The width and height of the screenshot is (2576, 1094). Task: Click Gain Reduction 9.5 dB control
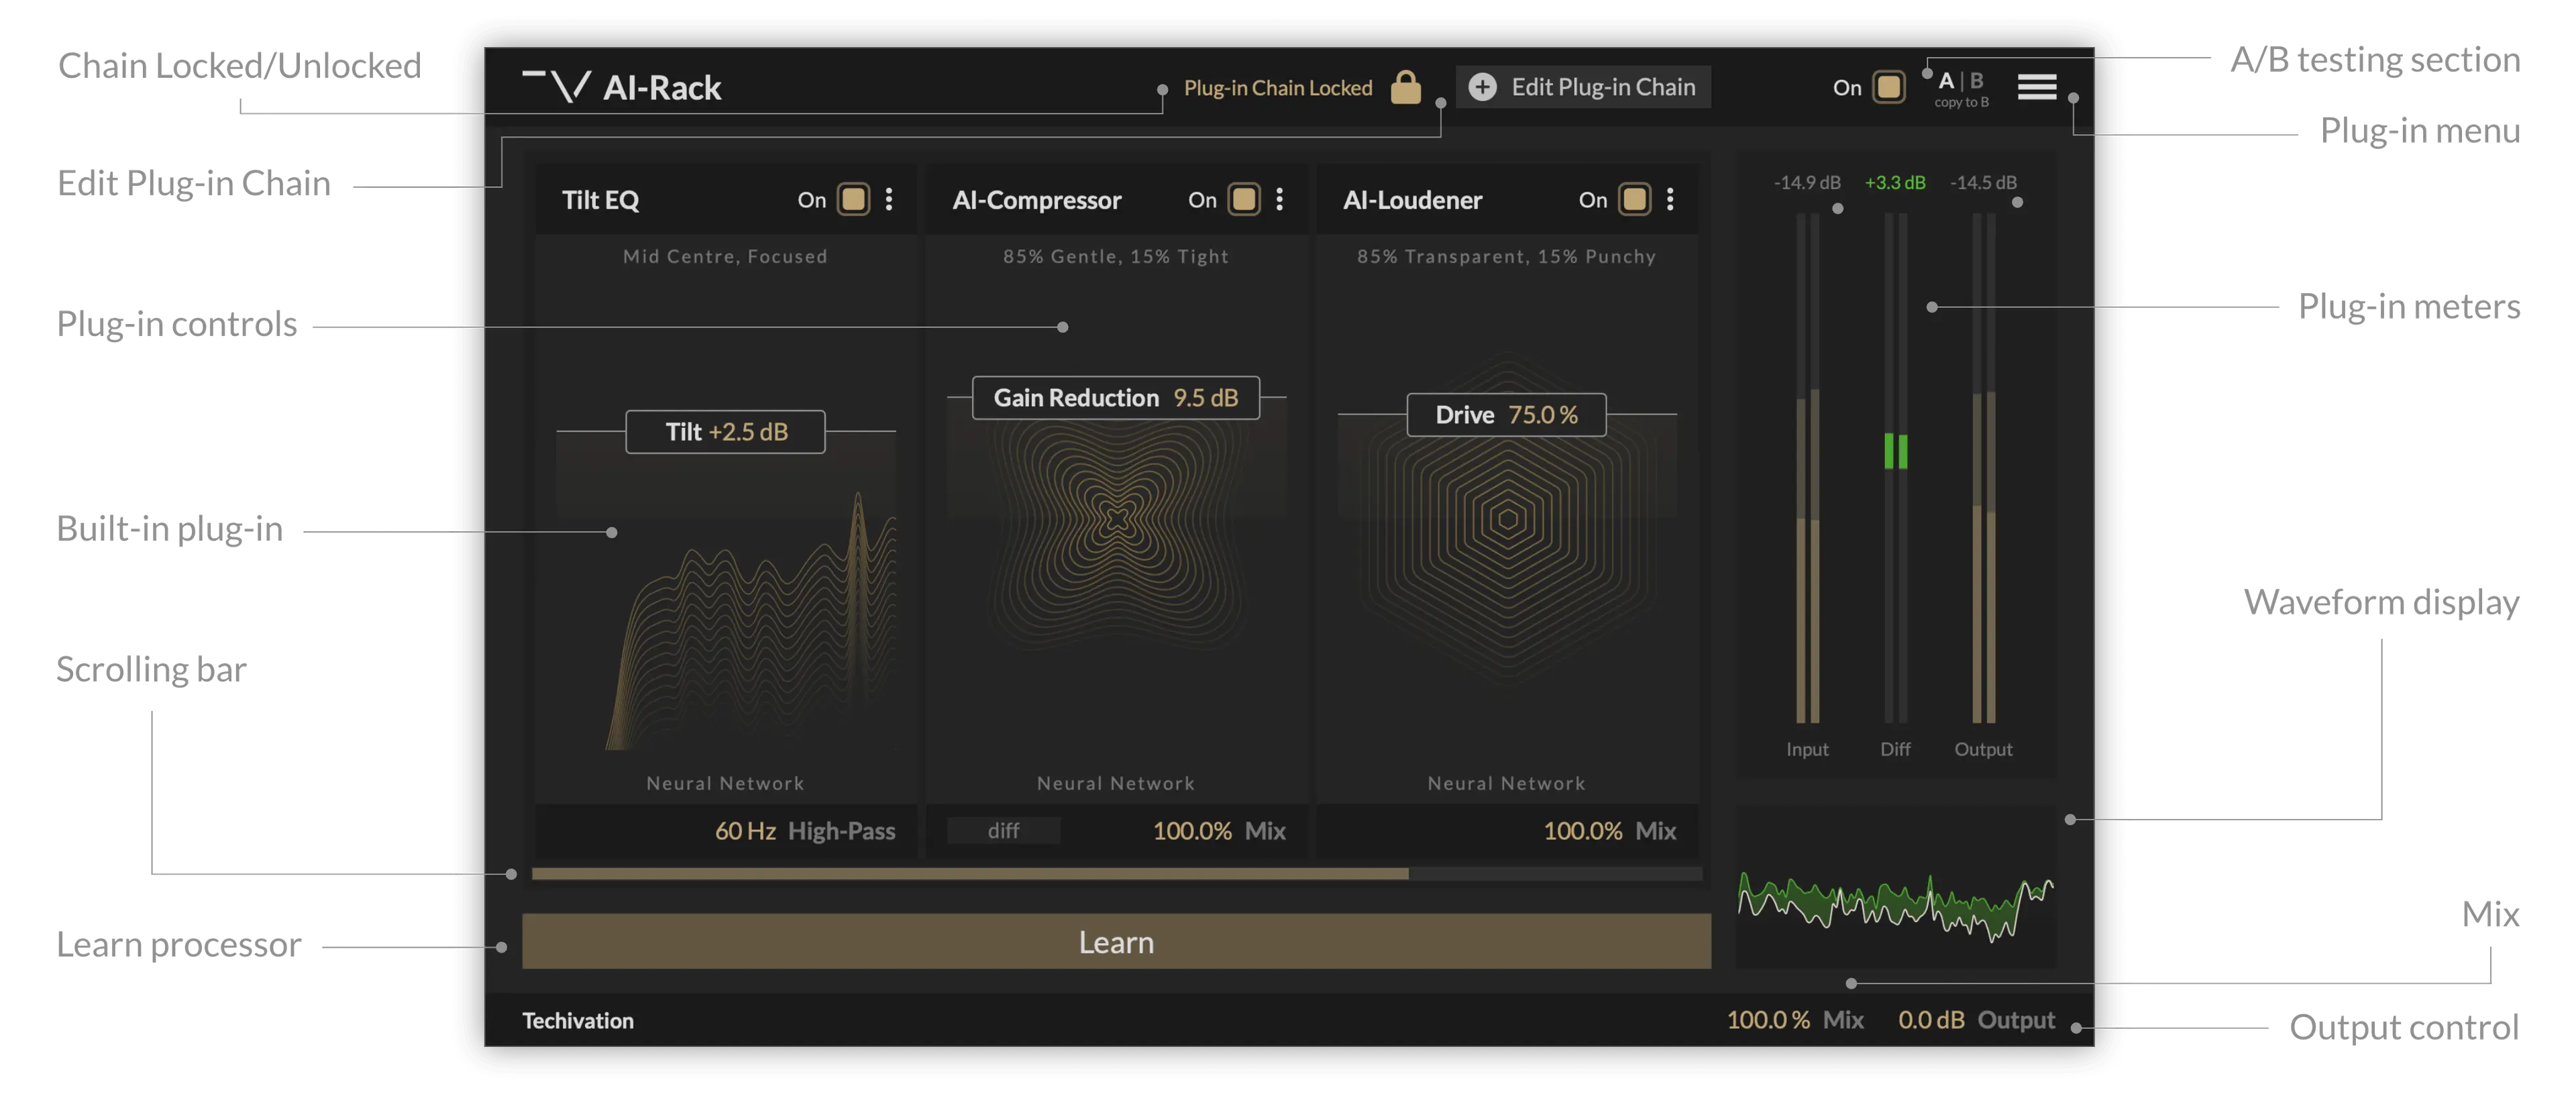[1115, 397]
